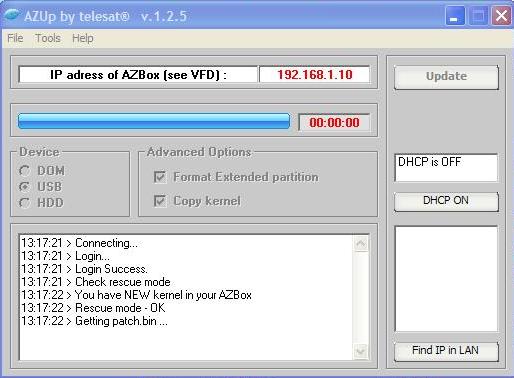
Task: Select the HDD device radio button
Action: [24, 203]
